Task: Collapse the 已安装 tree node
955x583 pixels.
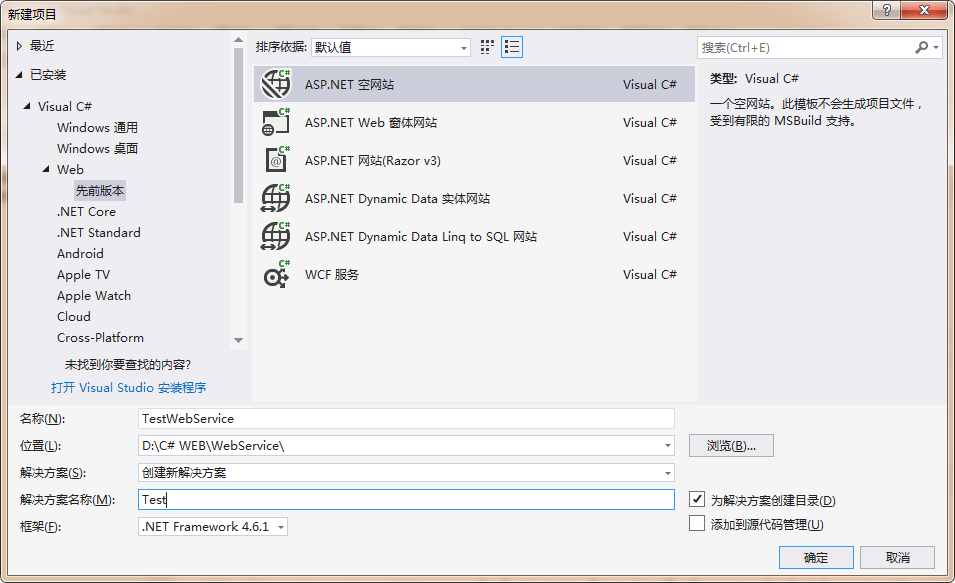Action: pyautogui.click(x=19, y=74)
